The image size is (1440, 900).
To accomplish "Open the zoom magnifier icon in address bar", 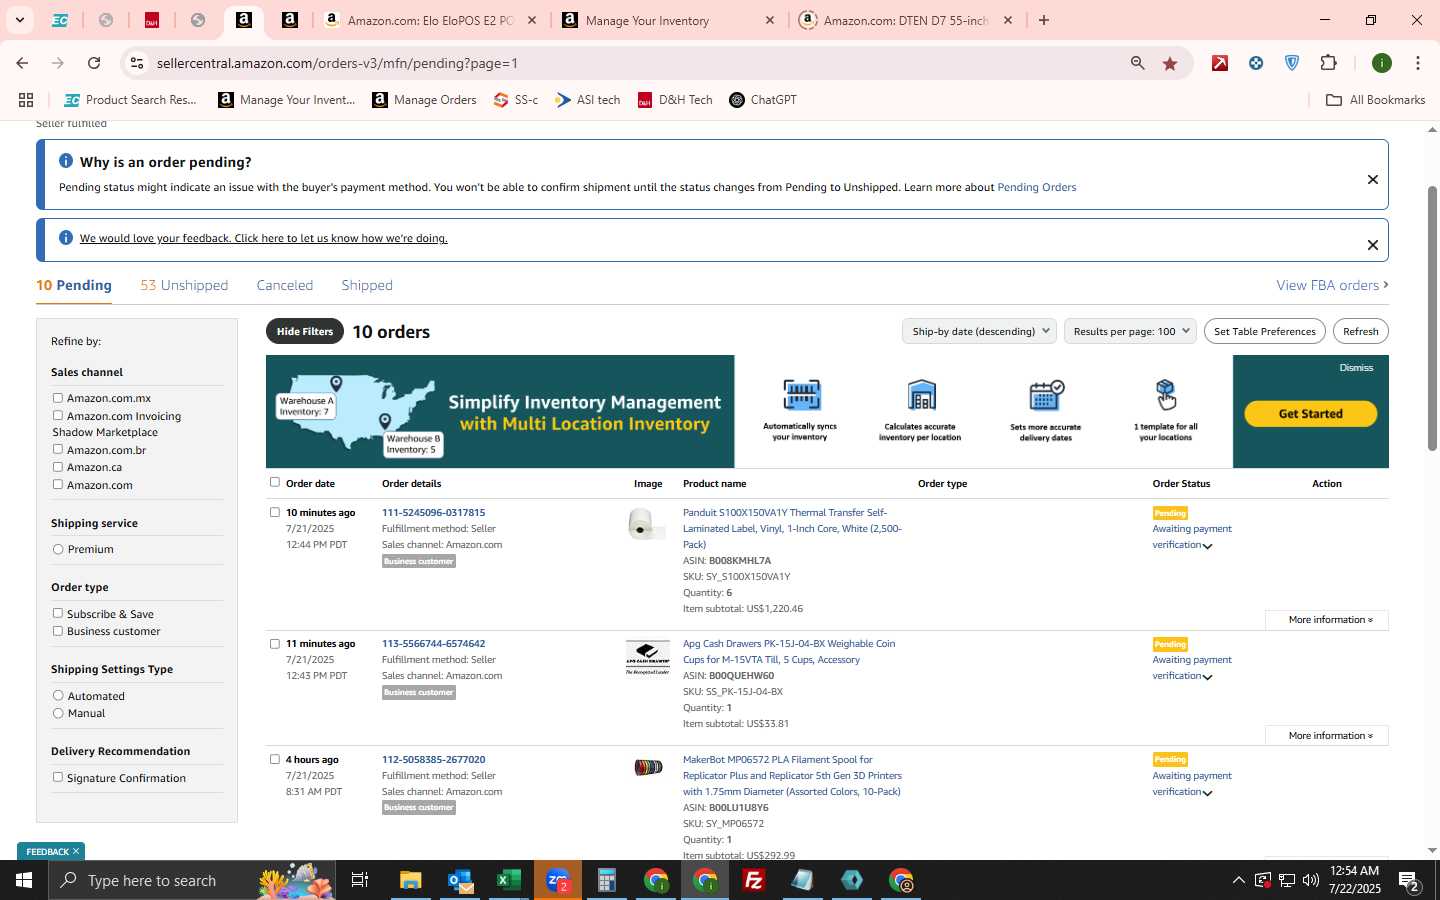I will coord(1138,63).
